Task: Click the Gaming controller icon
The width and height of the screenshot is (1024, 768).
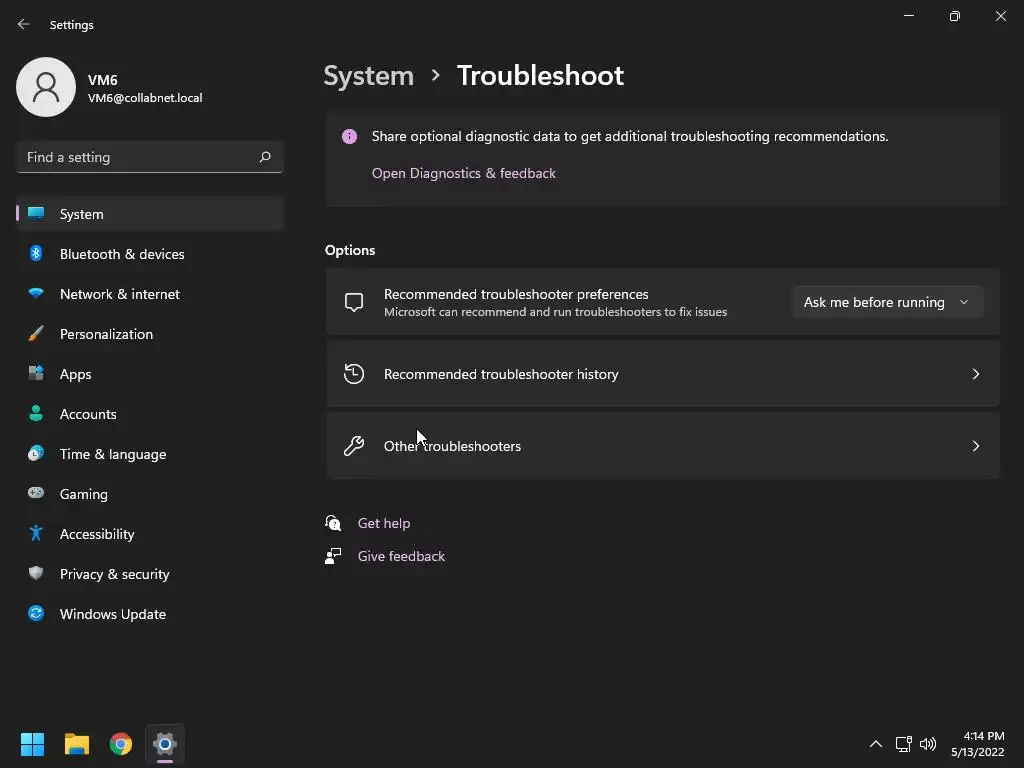Action: tap(36, 494)
